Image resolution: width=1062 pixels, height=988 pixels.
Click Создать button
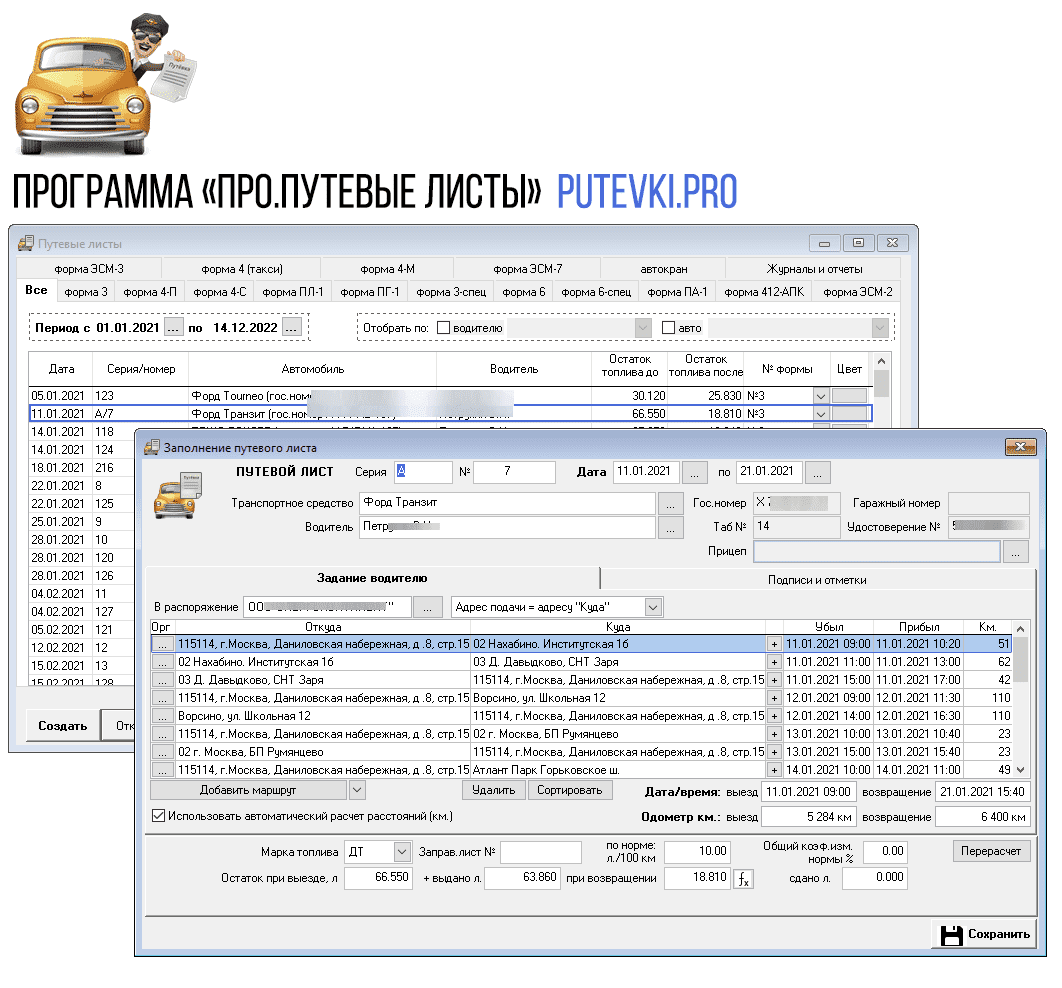tap(63, 726)
